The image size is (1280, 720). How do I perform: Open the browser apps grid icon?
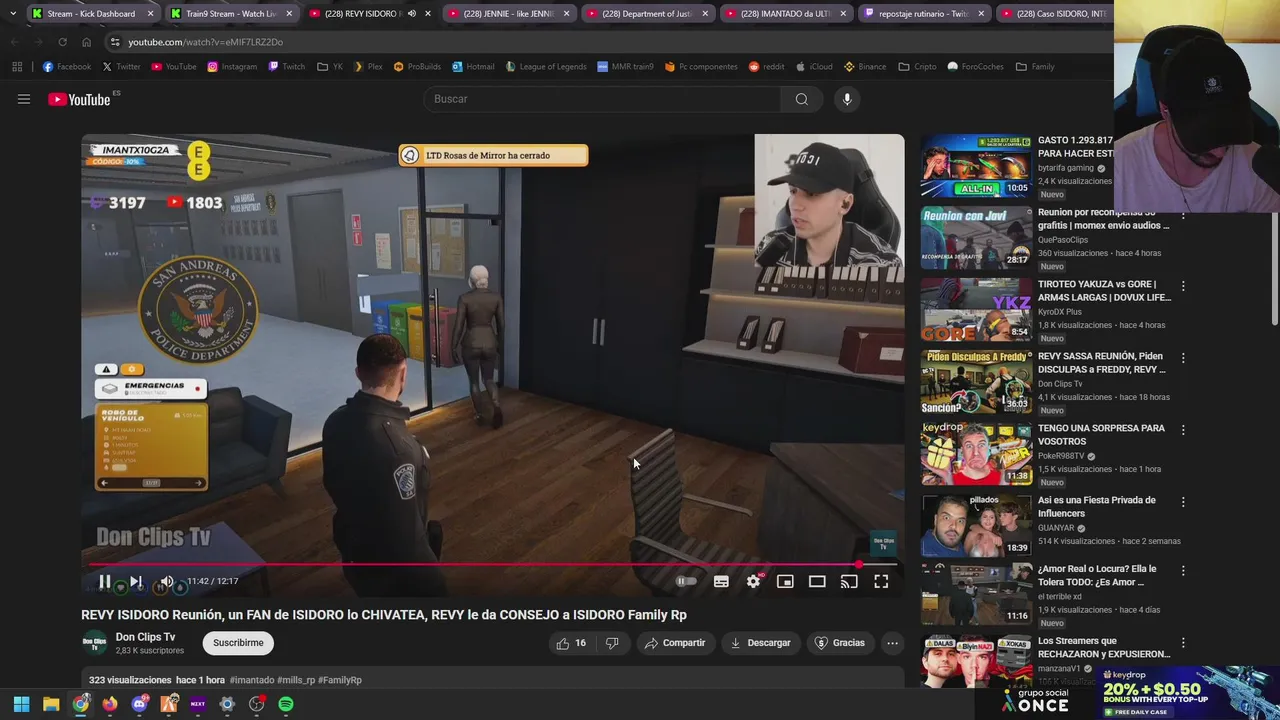[17, 67]
